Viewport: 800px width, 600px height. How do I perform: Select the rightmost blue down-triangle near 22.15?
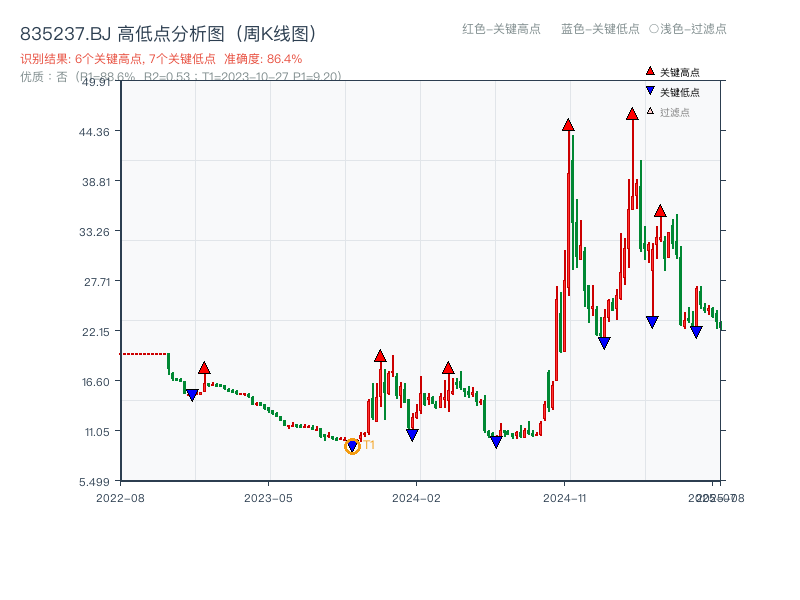coord(696,330)
